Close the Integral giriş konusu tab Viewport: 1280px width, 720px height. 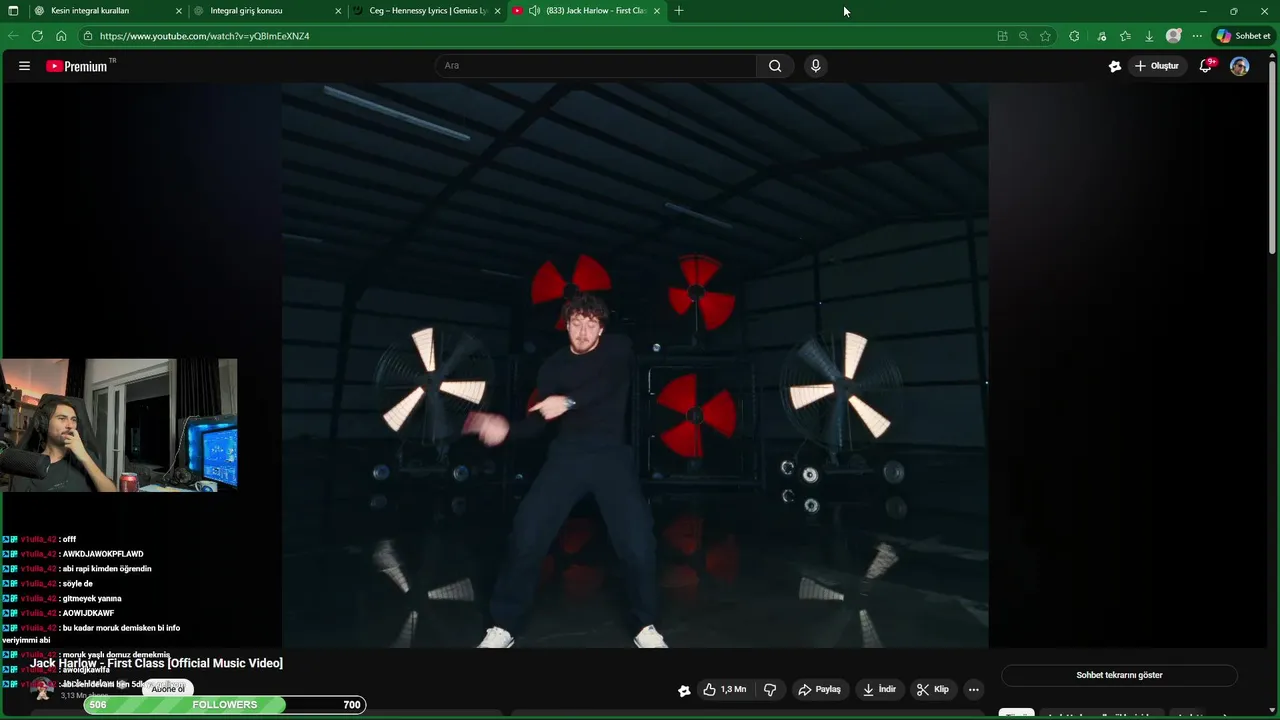338,11
